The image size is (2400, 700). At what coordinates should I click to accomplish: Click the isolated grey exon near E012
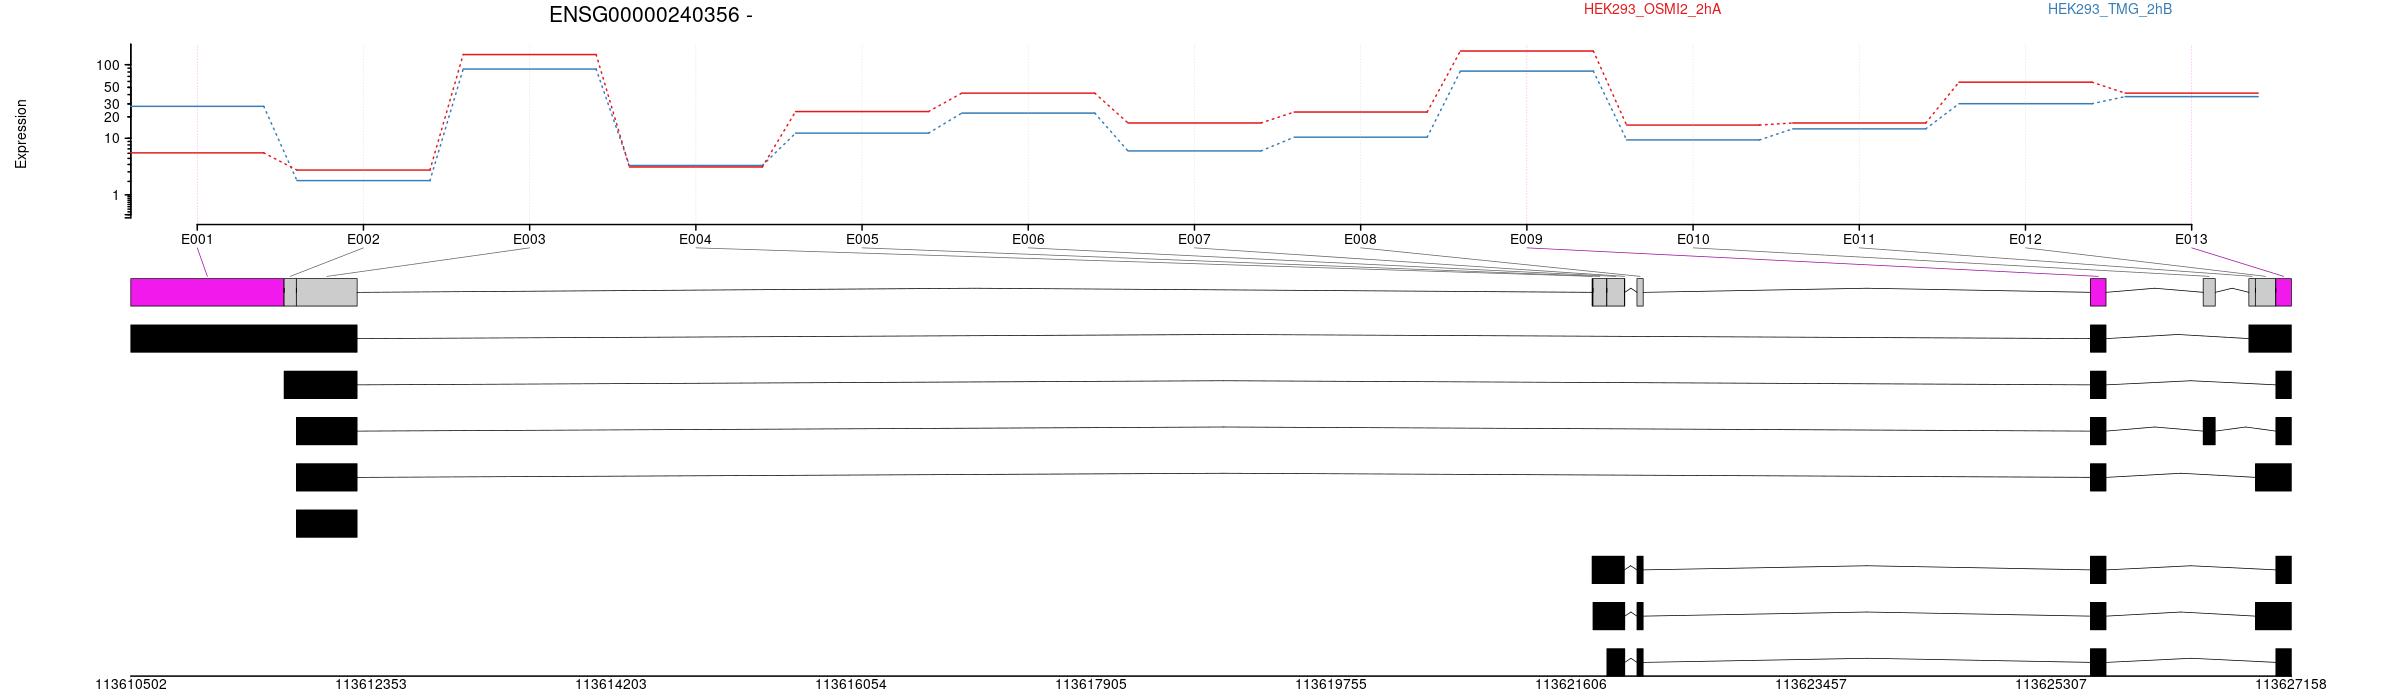(x=2209, y=292)
